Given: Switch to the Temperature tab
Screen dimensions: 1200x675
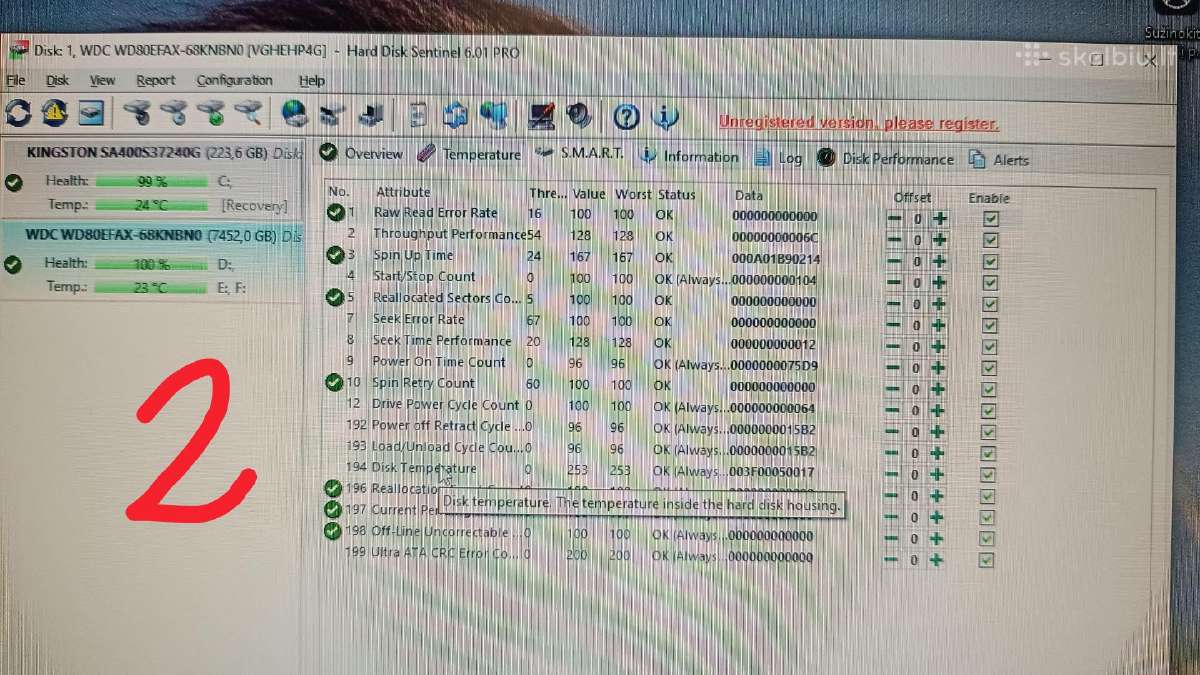Looking at the screenshot, I should pos(469,154).
